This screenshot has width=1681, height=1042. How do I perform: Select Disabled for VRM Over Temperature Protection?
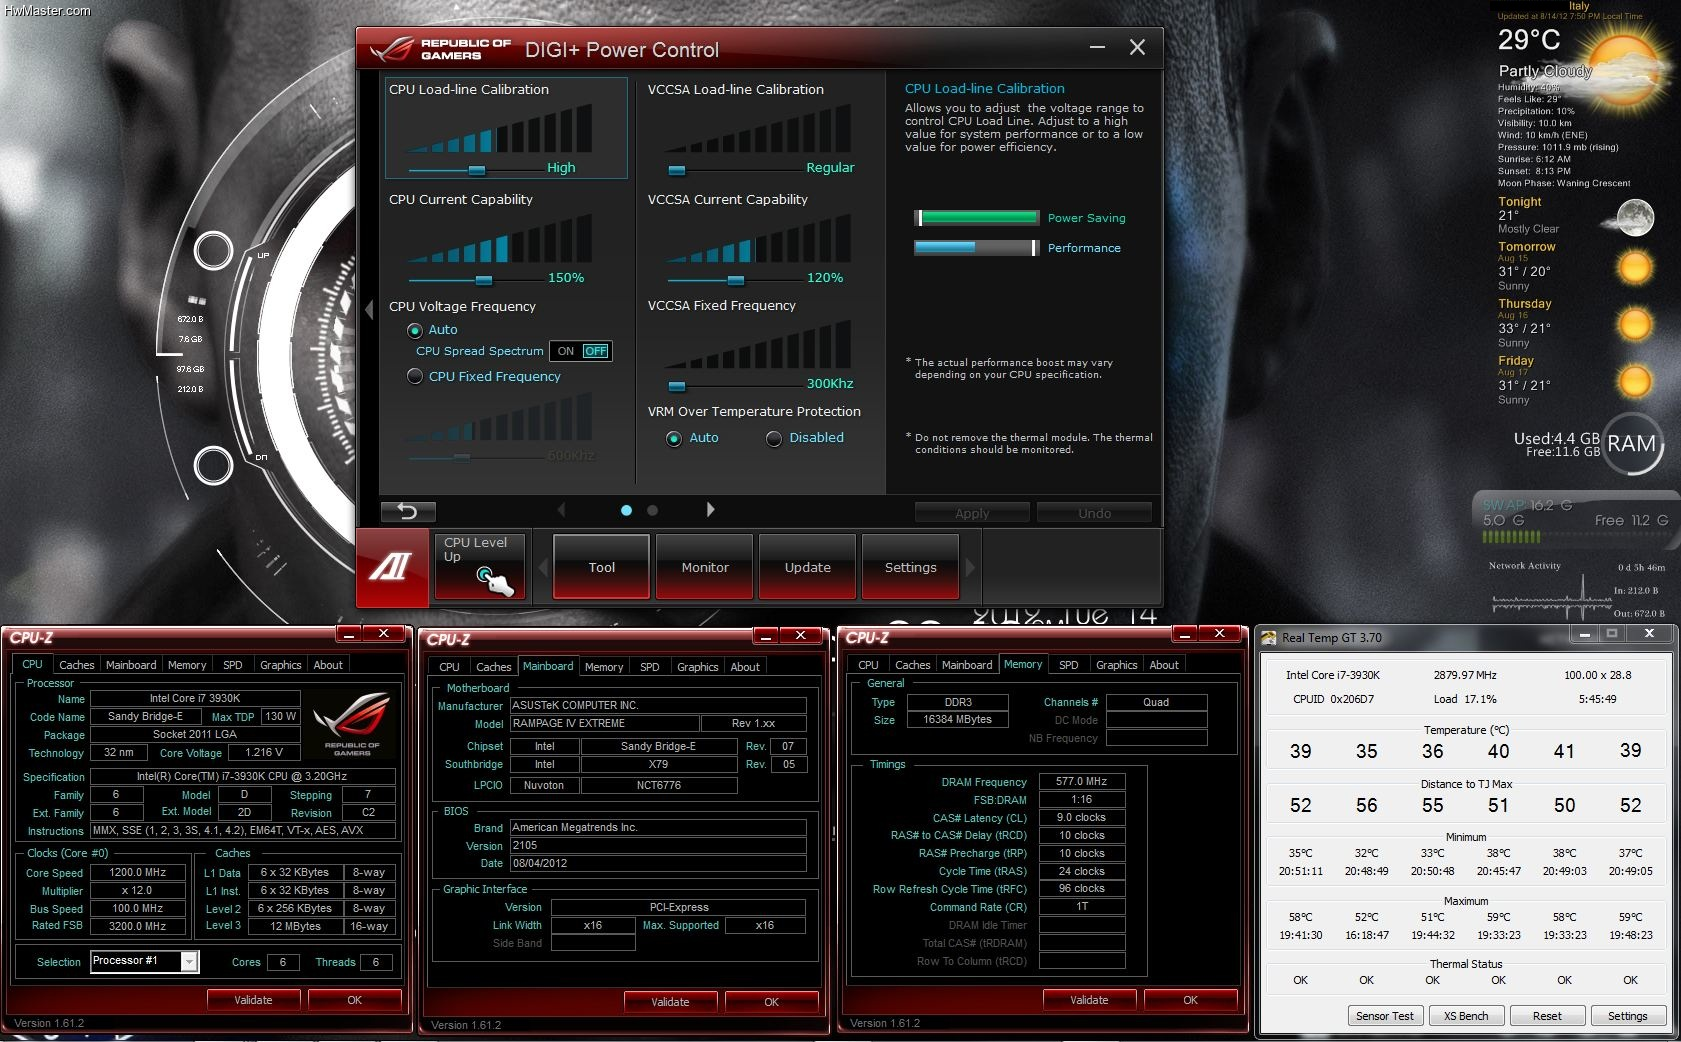click(x=774, y=438)
